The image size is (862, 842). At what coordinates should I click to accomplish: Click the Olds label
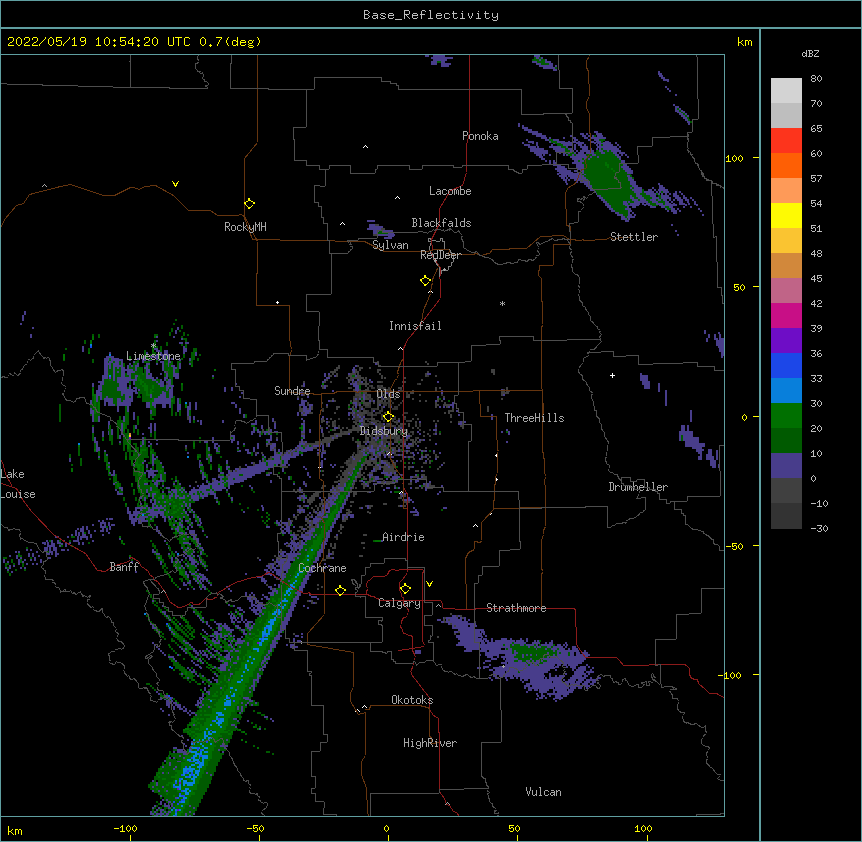coord(388,394)
